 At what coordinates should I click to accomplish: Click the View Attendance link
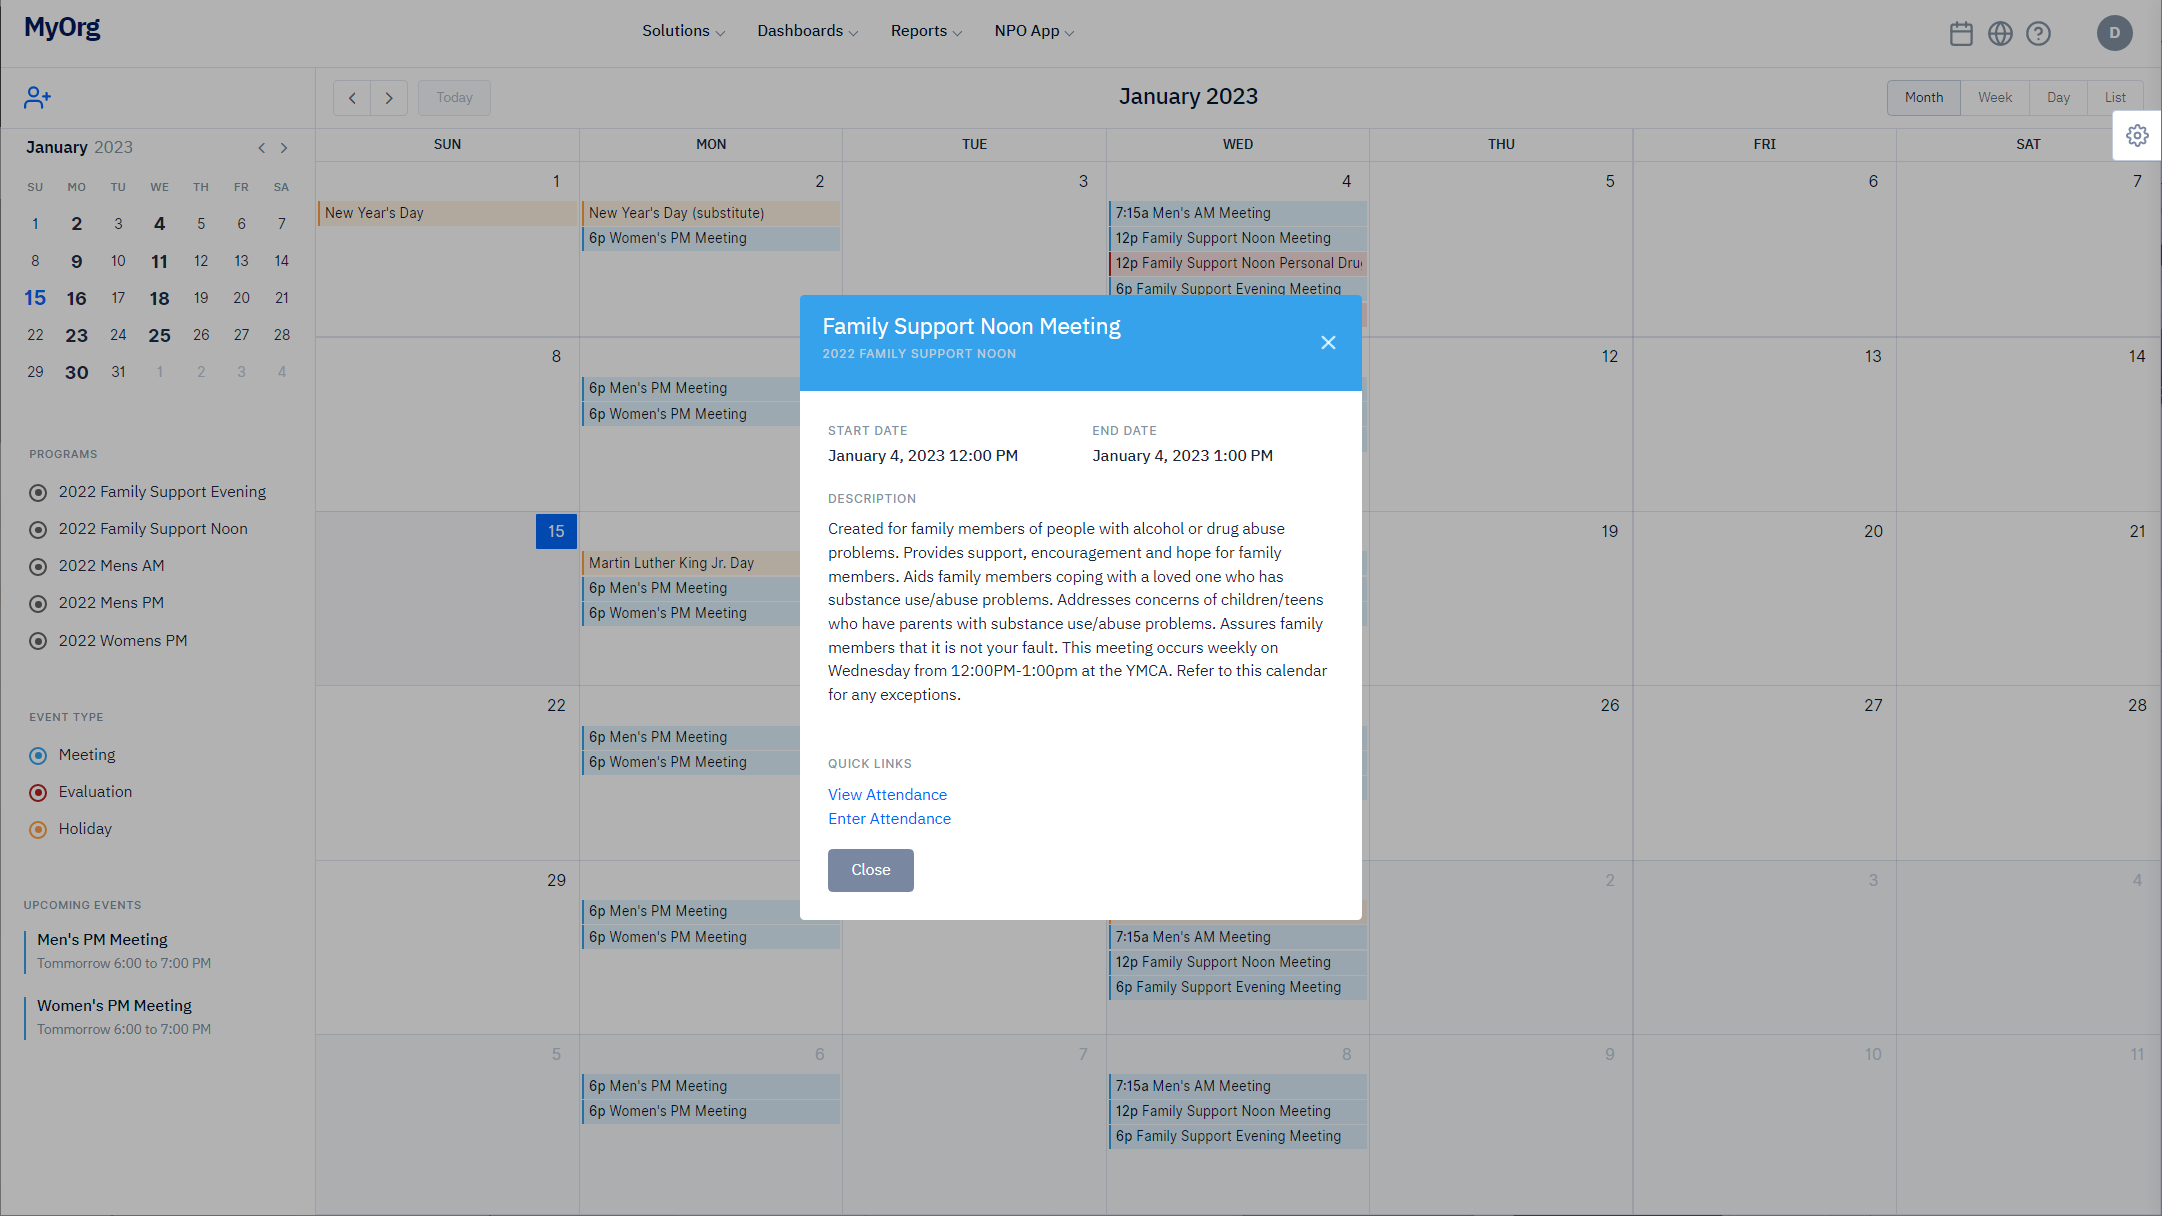tap(887, 795)
